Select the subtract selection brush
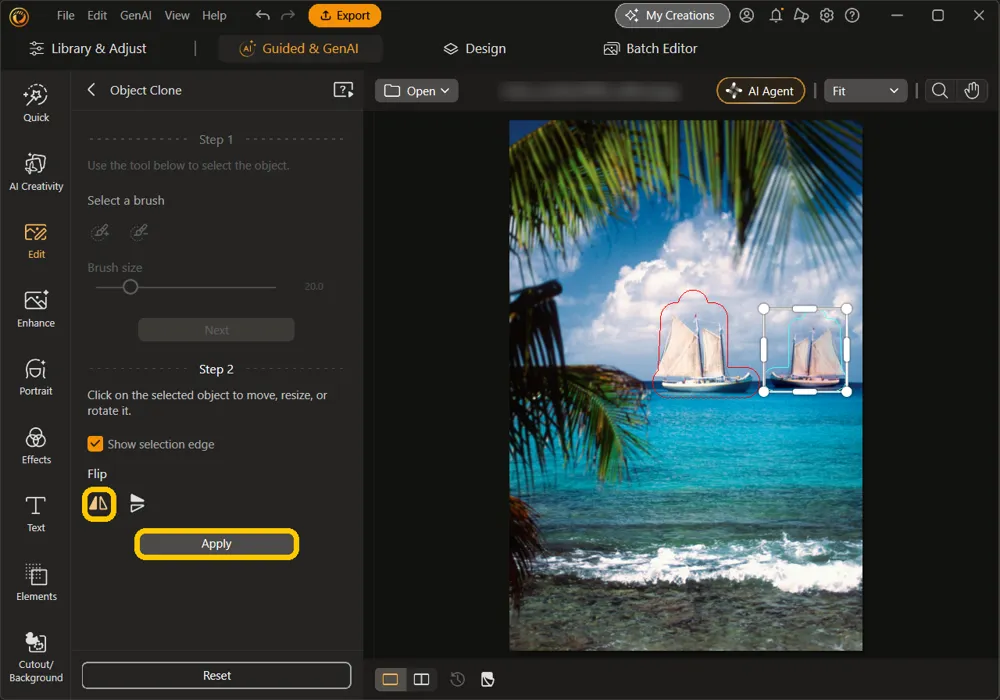1000x700 pixels. (139, 231)
